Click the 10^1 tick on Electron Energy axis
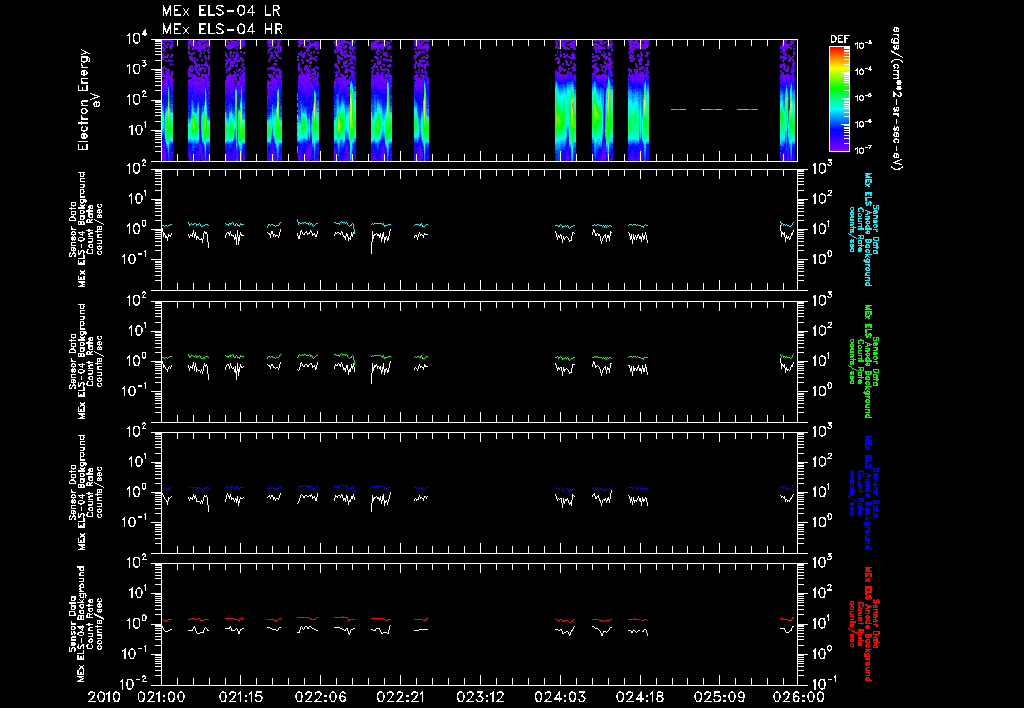The image size is (1024, 708). (x=139, y=130)
